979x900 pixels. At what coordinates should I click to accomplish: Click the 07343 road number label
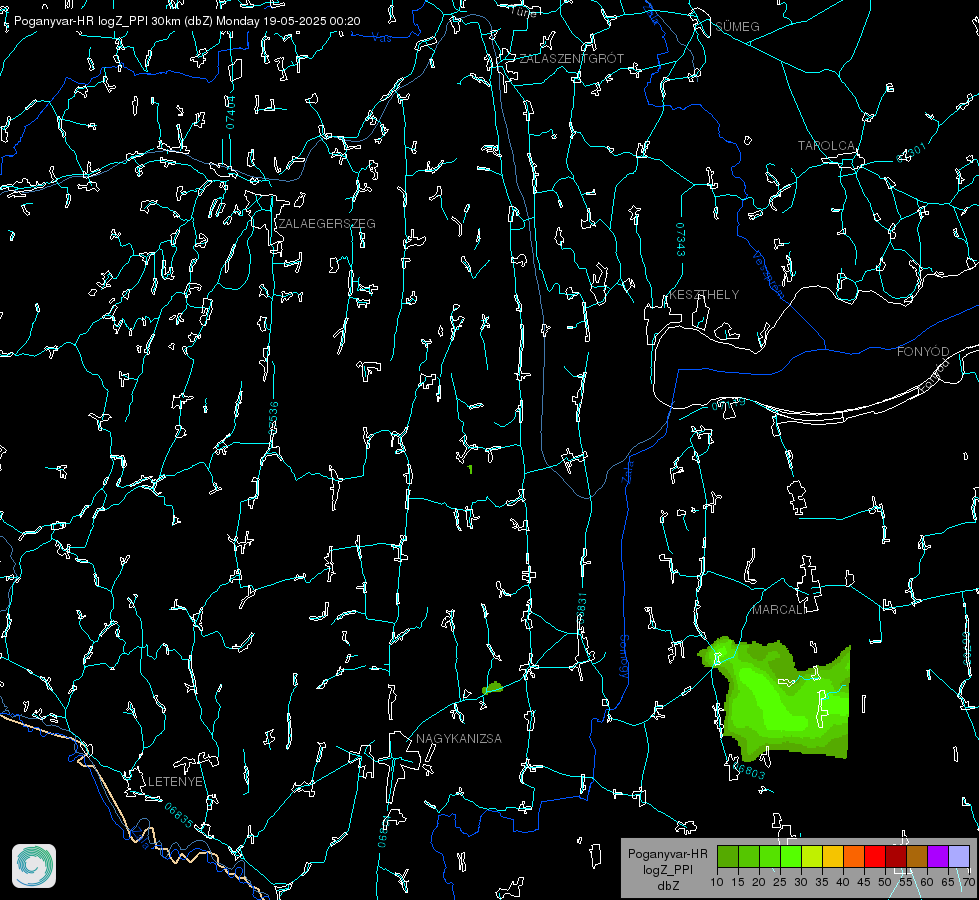click(681, 239)
